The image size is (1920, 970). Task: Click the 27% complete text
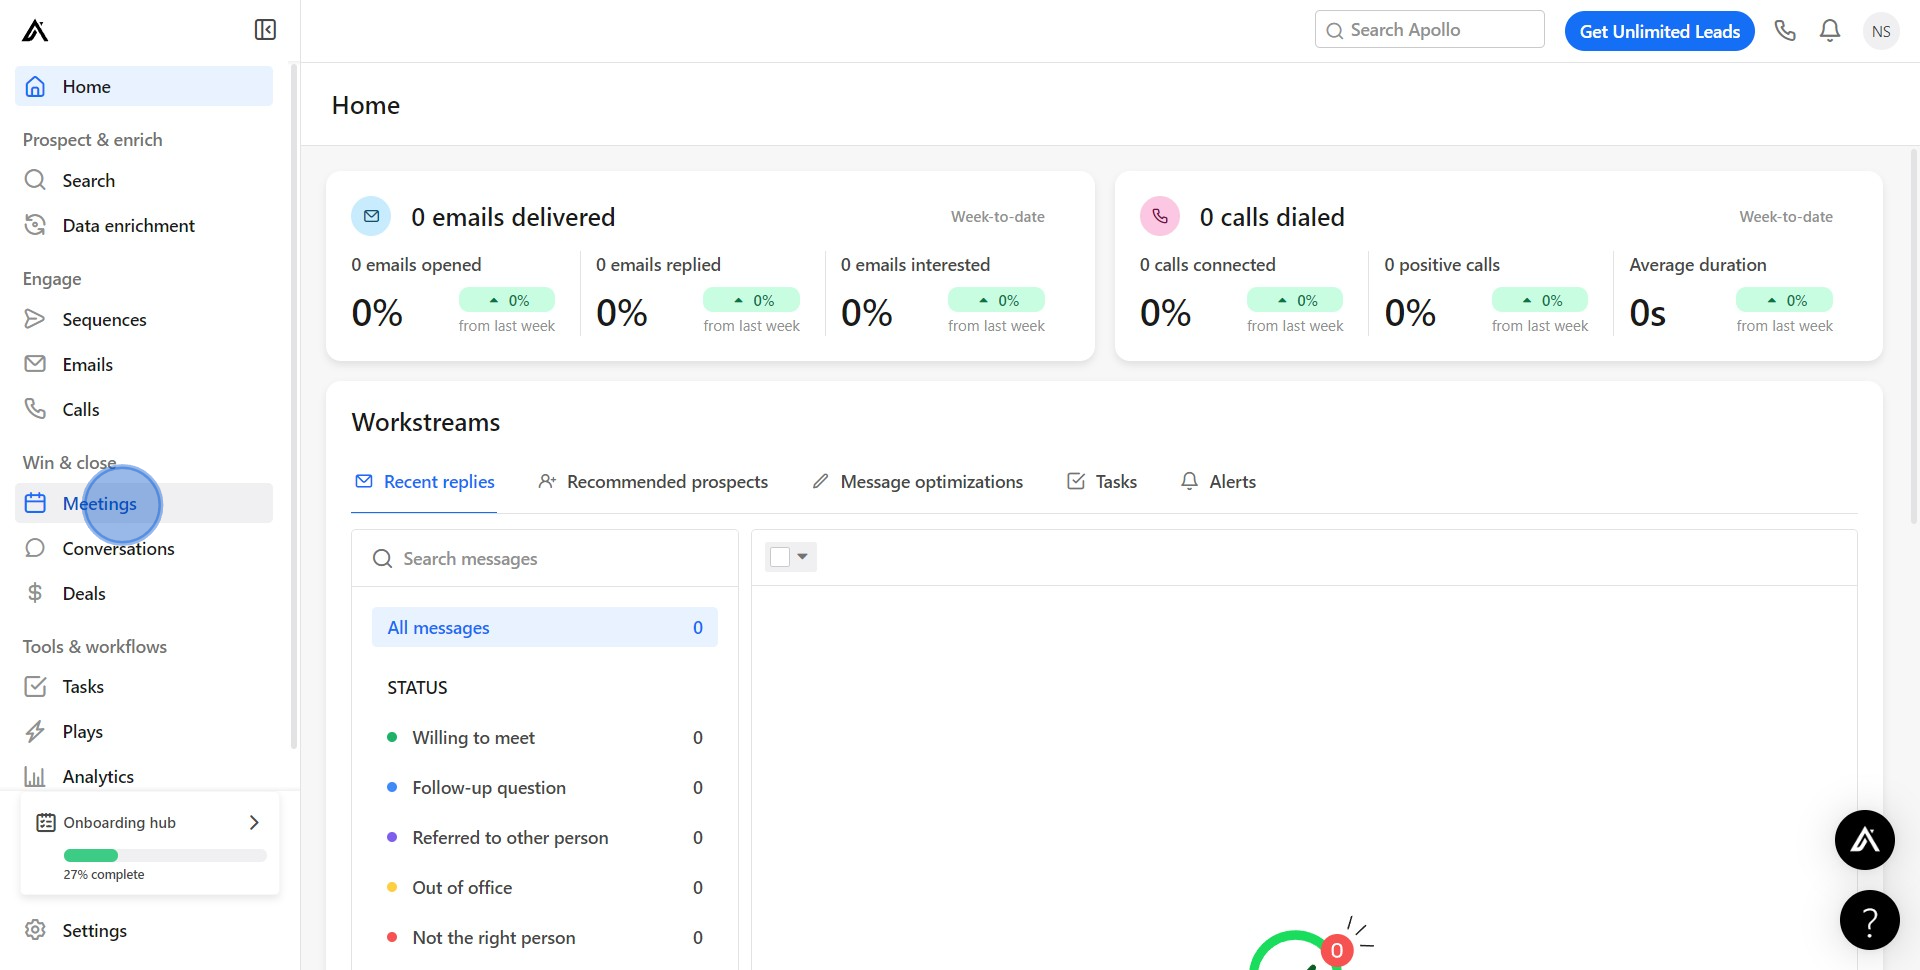[104, 874]
